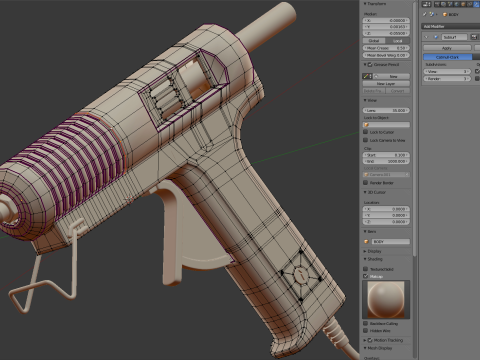This screenshot has width=480, height=360.
Task: Collapse the 3D Cursor panel
Action: coord(365,192)
